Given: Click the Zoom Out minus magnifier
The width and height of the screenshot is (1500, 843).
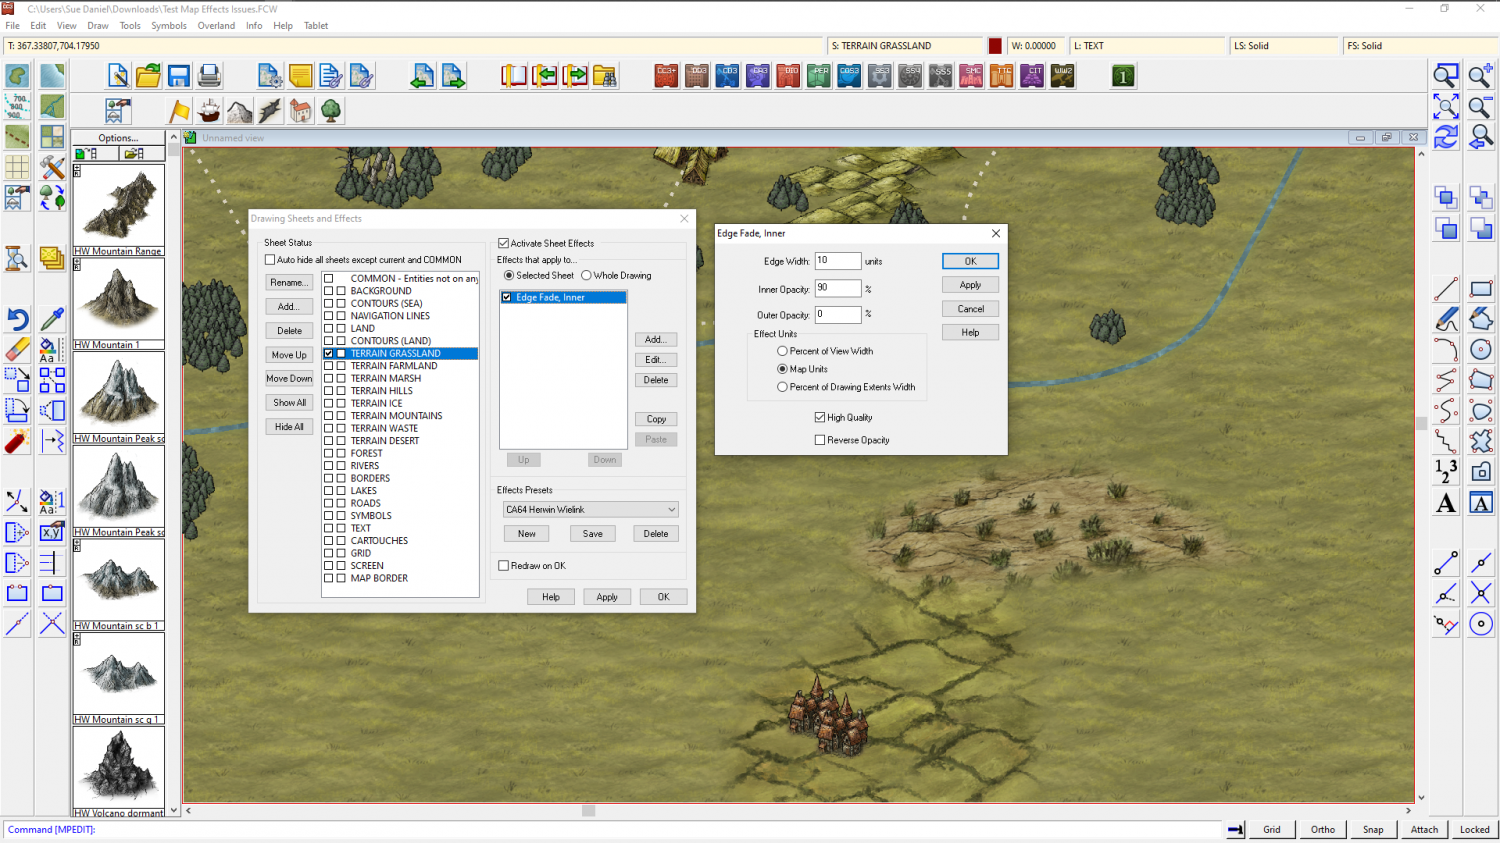Looking at the screenshot, I should pyautogui.click(x=1481, y=106).
